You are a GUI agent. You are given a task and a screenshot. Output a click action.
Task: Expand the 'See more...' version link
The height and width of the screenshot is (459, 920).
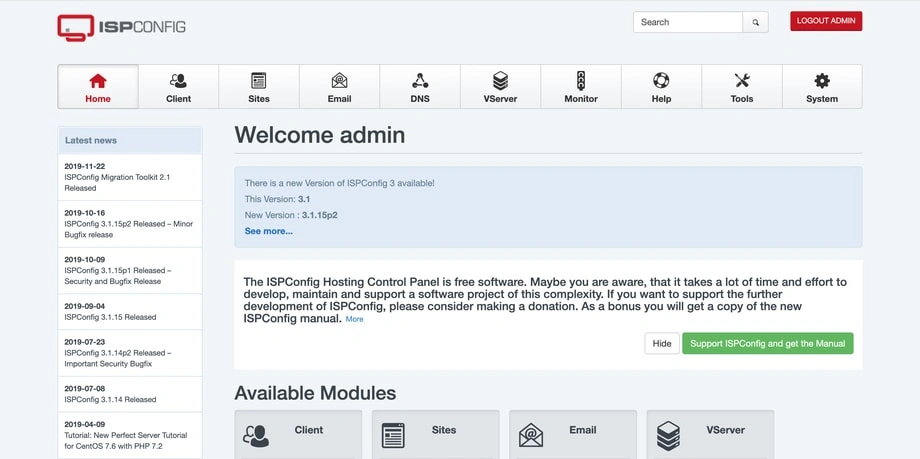point(268,231)
